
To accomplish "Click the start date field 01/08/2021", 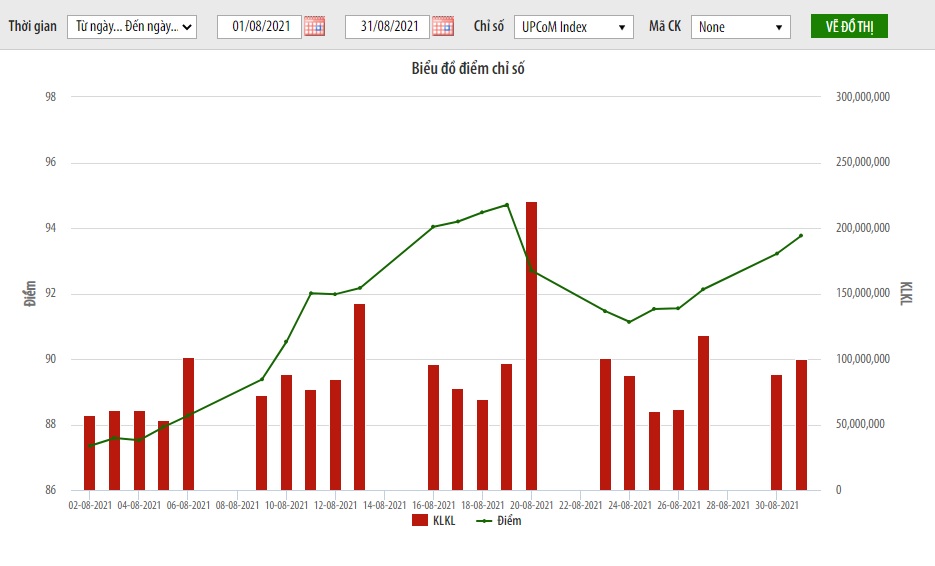I will coord(259,27).
